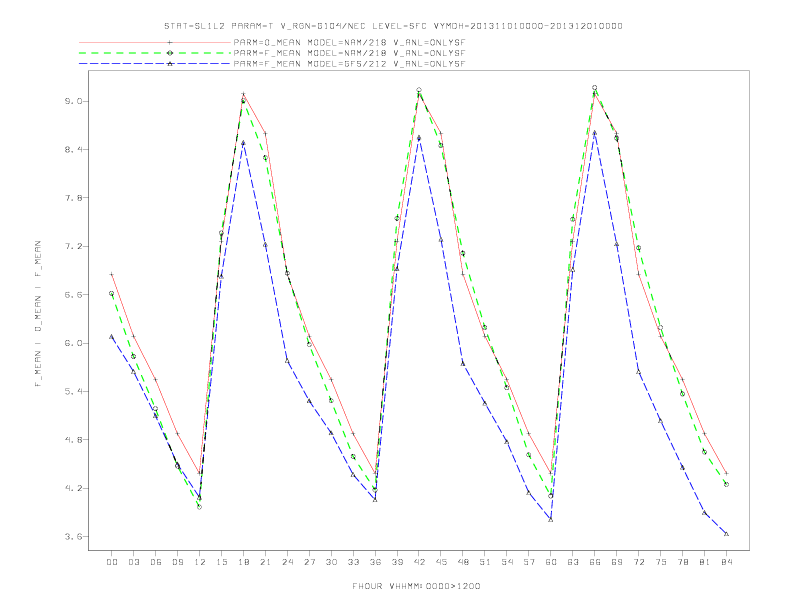
Task: Click the x-axis tick label 54
Action: (507, 562)
